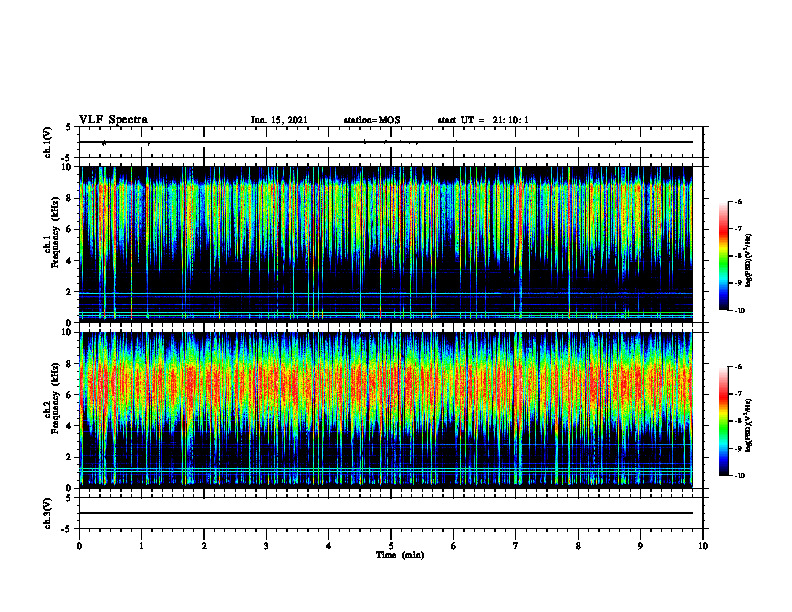Click the "VLF Spectra" plot title
This screenshot has width=792, height=612.
pyautogui.click(x=114, y=120)
